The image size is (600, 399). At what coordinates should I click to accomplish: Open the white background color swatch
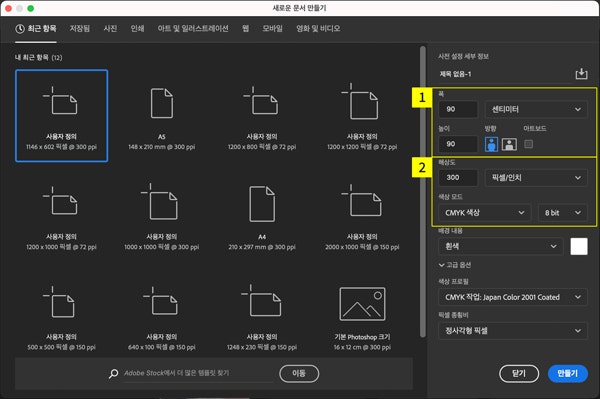[579, 246]
